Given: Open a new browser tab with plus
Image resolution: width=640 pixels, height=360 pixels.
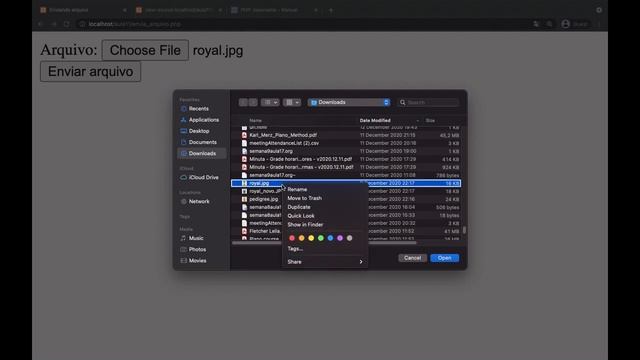Looking at the screenshot, I should [331, 10].
